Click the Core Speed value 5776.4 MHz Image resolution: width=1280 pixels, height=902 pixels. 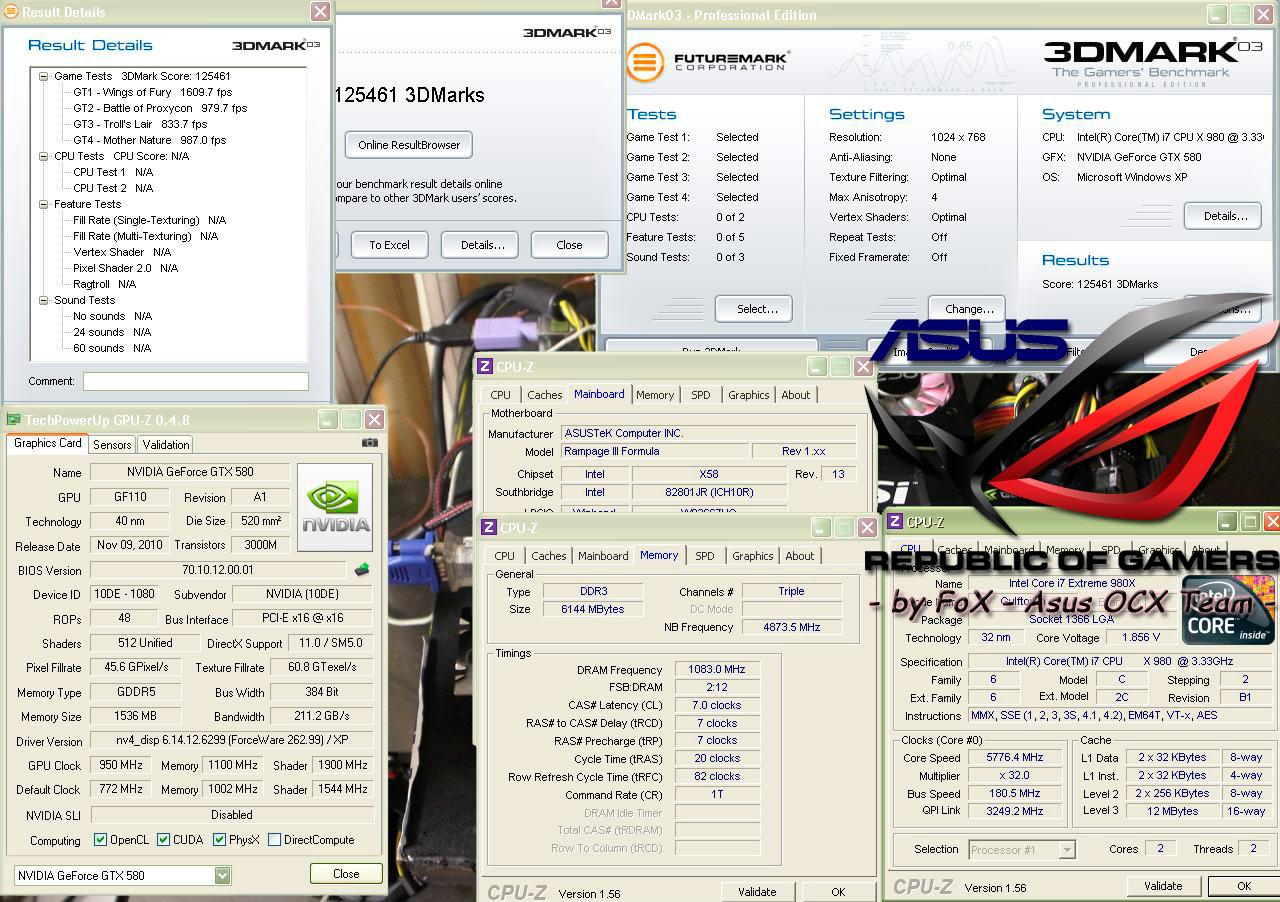1014,758
